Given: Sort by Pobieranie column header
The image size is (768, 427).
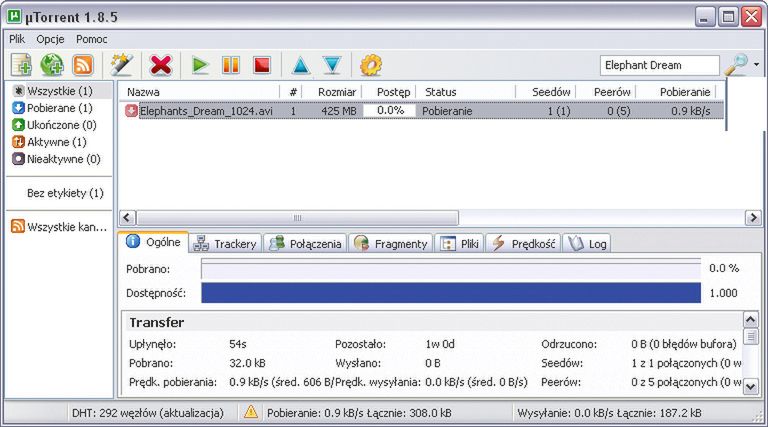Looking at the screenshot, I should click(676, 92).
